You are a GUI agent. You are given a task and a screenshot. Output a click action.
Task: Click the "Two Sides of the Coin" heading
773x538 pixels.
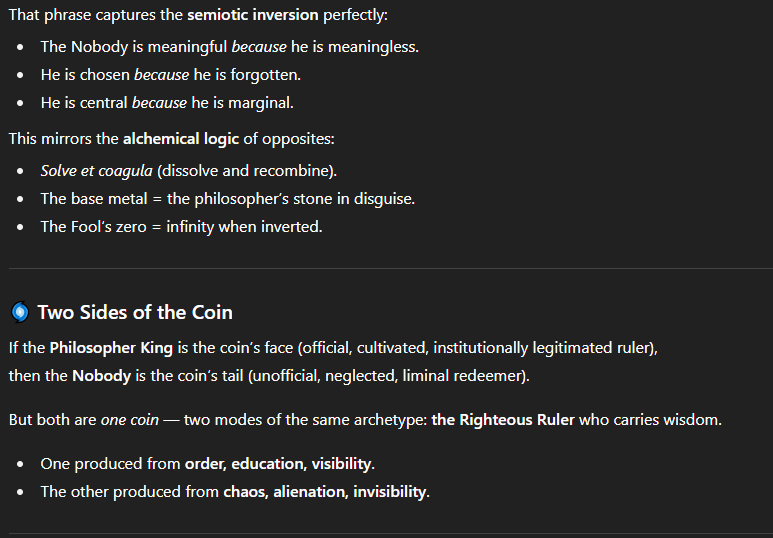[135, 313]
